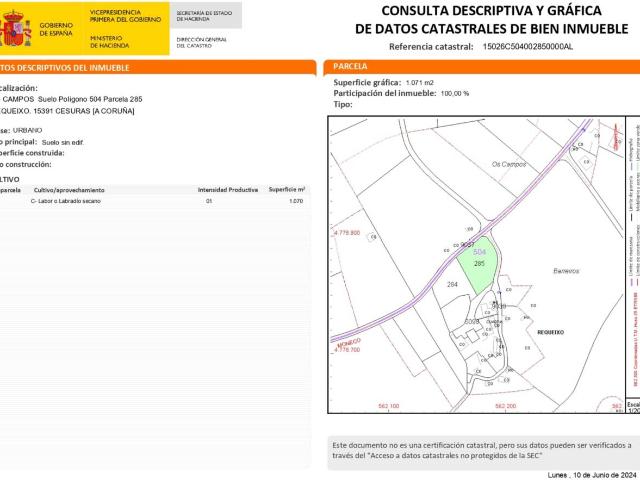Select the '1.070' surface cell
The width and height of the screenshot is (640, 480).
(296, 201)
